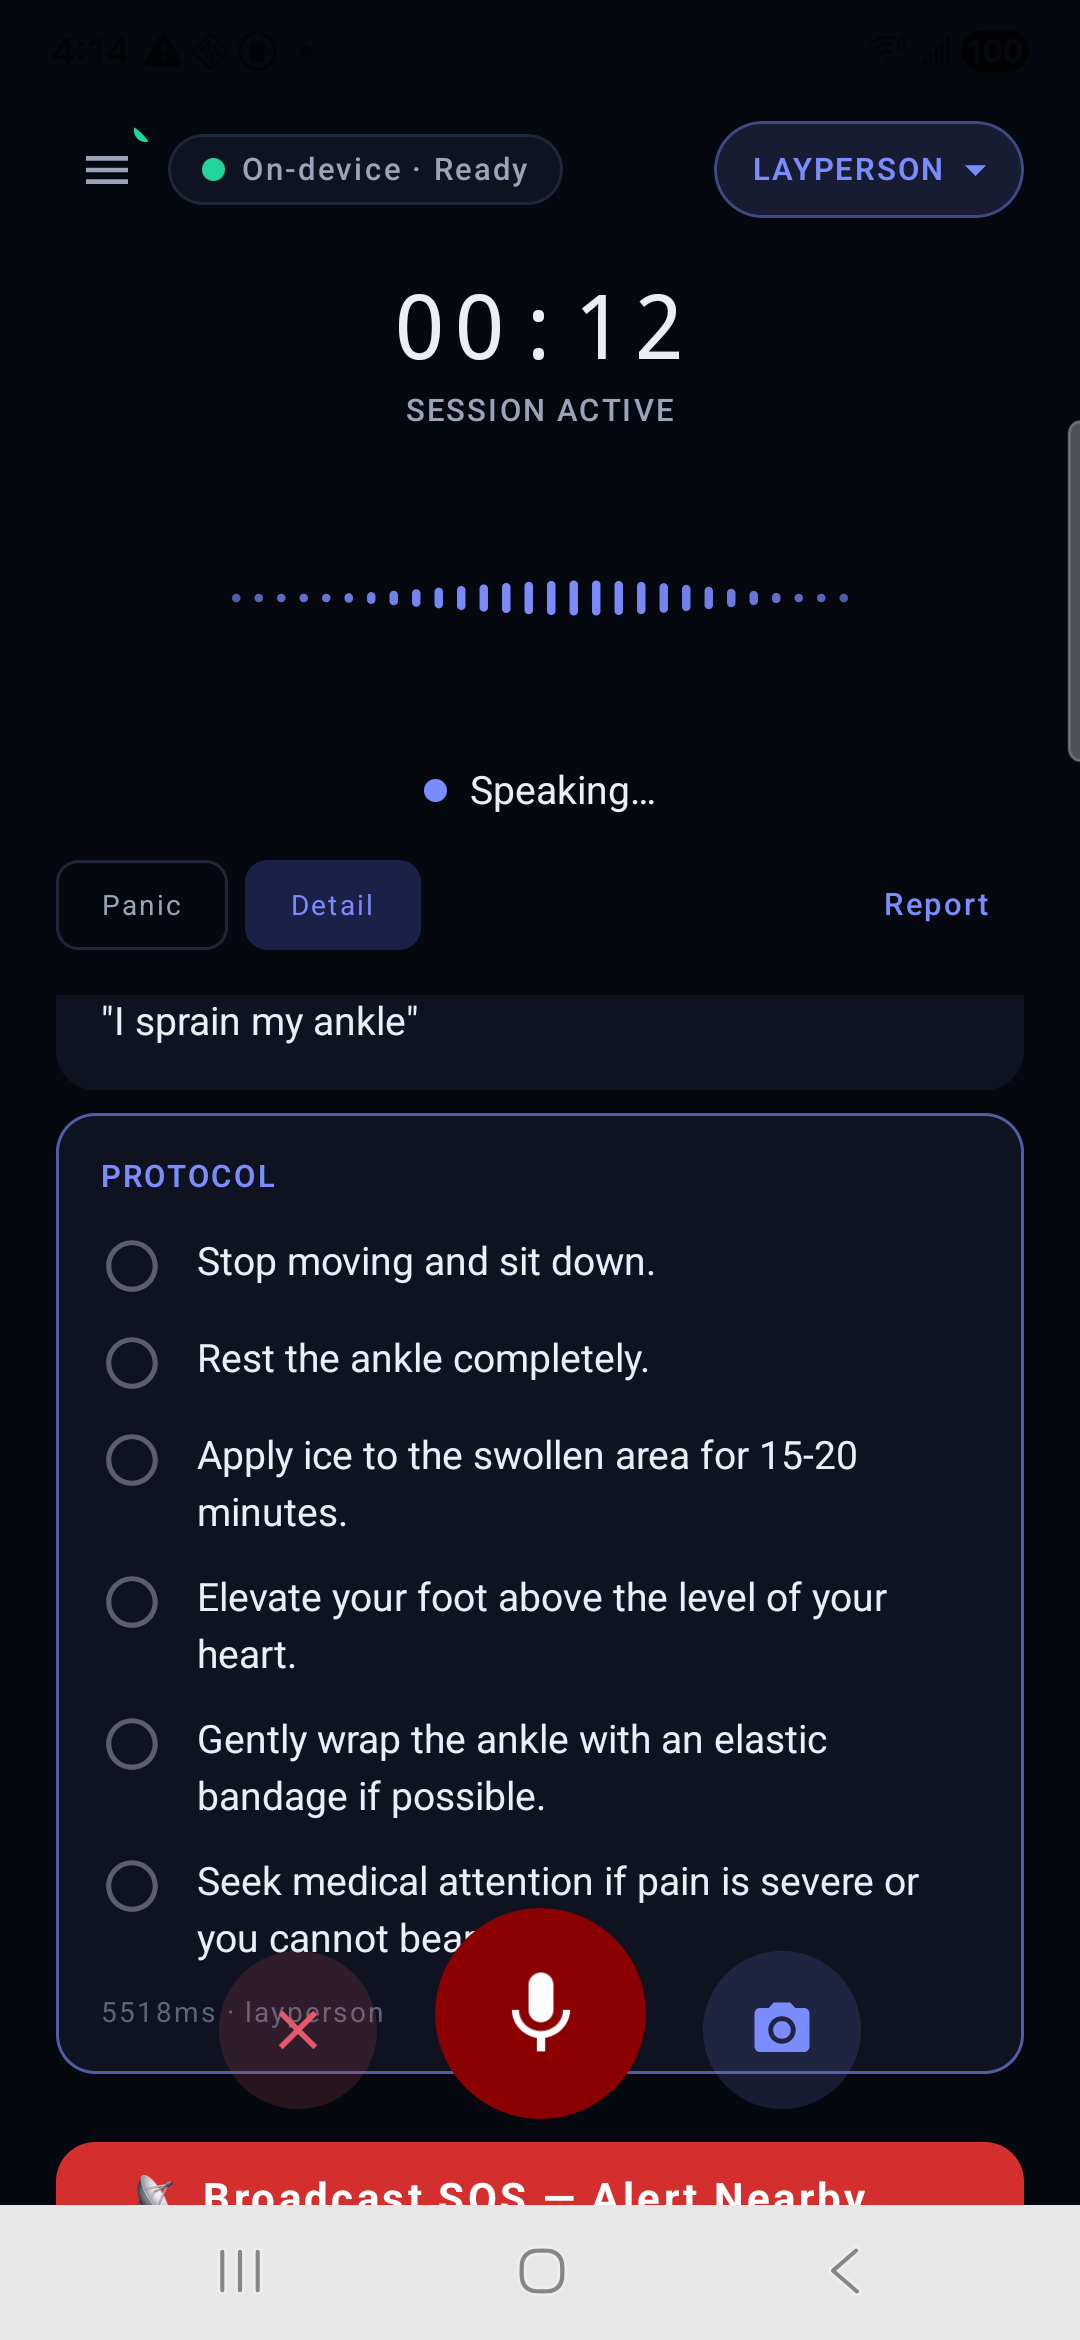Tap the audio waveform visualizer
This screenshot has height=2340, width=1080.
(540, 598)
